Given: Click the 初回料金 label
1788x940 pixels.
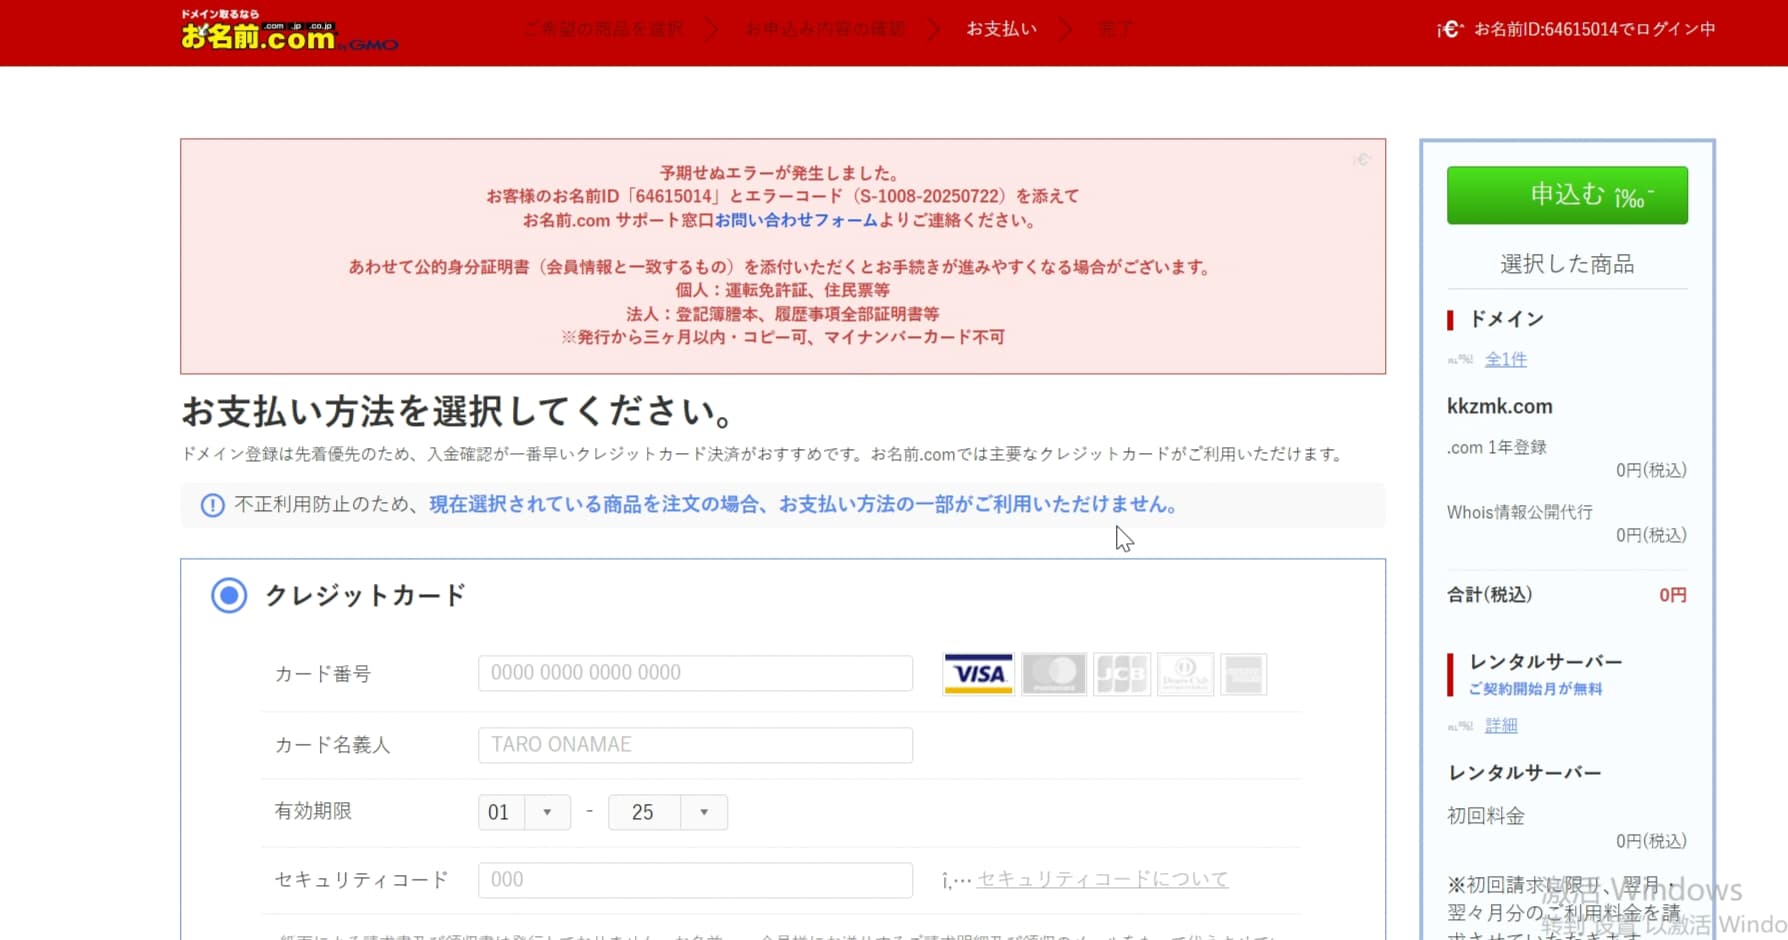Looking at the screenshot, I should pyautogui.click(x=1485, y=816).
